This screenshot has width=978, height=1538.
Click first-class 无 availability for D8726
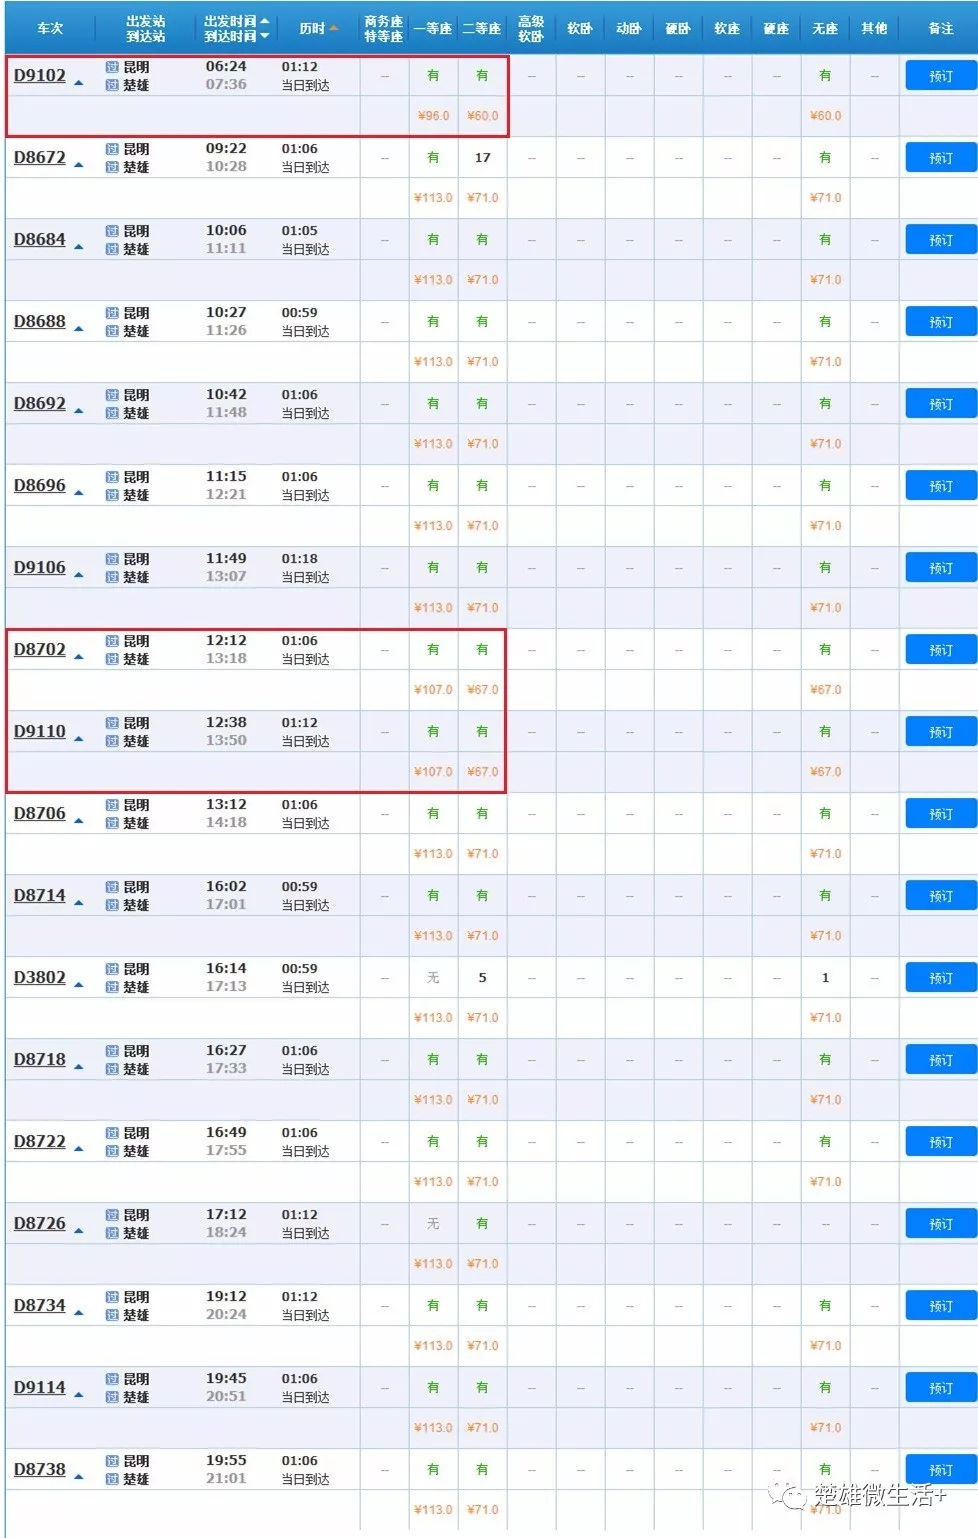coord(433,1224)
